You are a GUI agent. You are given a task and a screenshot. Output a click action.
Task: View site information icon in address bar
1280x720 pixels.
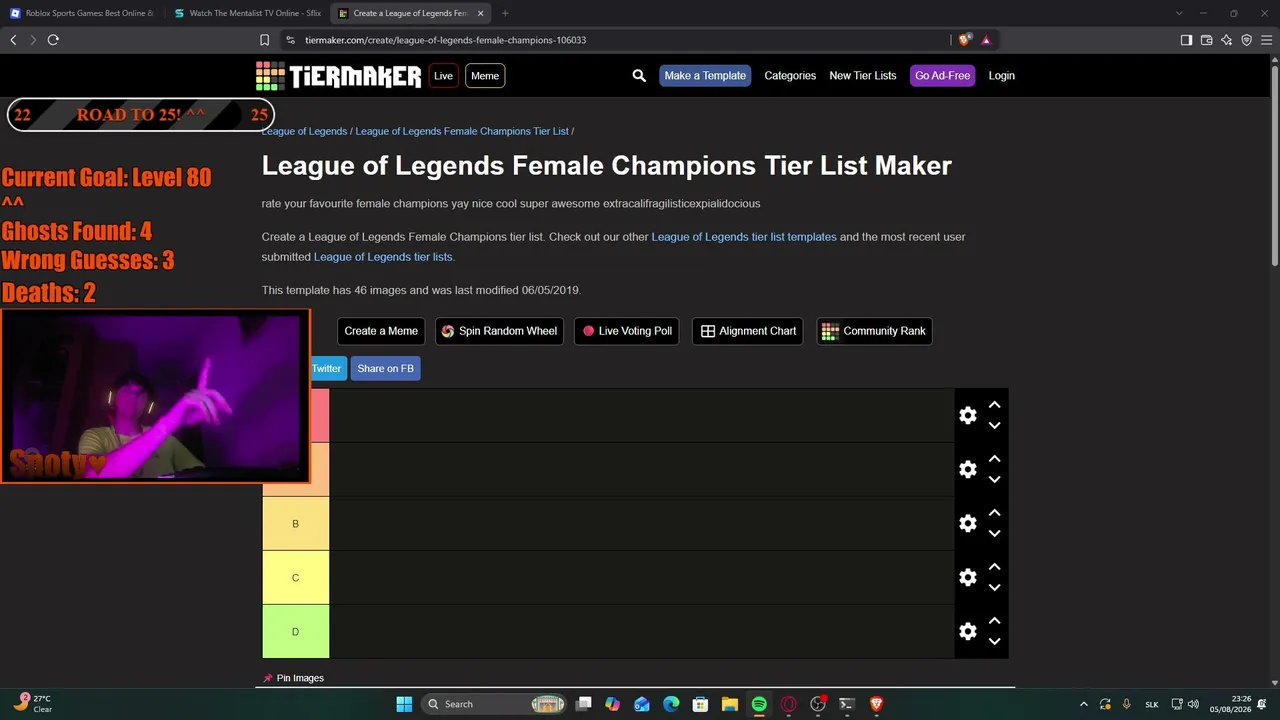point(290,40)
